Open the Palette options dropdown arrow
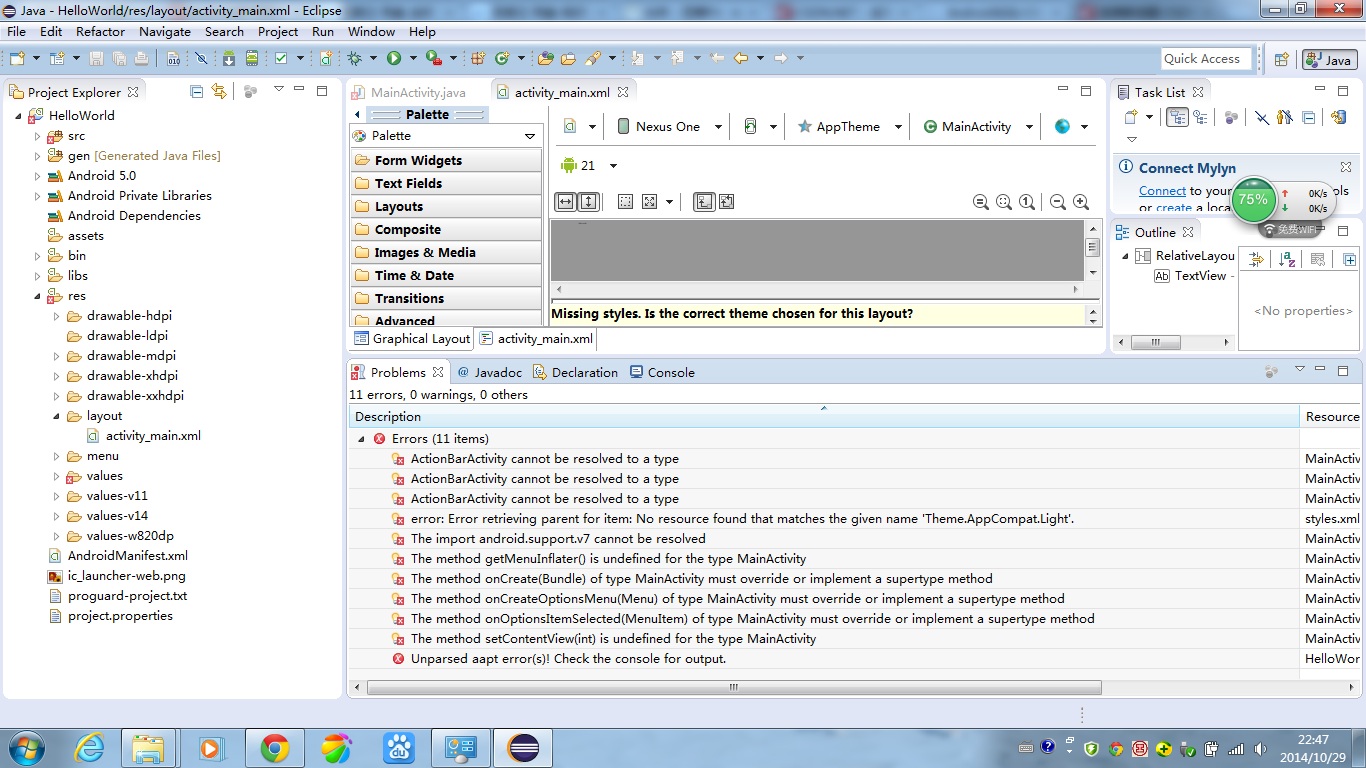The height and width of the screenshot is (768, 1366). (530, 136)
